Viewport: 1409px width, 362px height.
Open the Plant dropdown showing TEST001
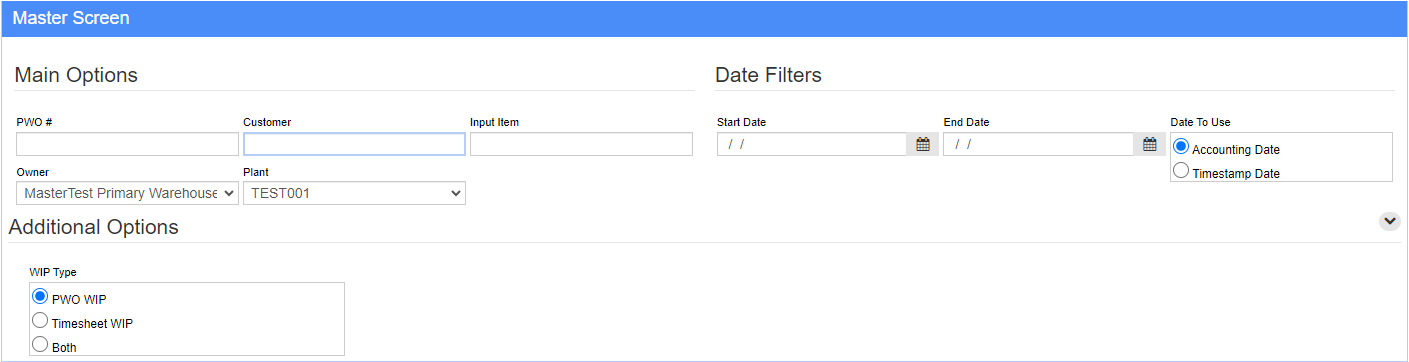tap(354, 193)
